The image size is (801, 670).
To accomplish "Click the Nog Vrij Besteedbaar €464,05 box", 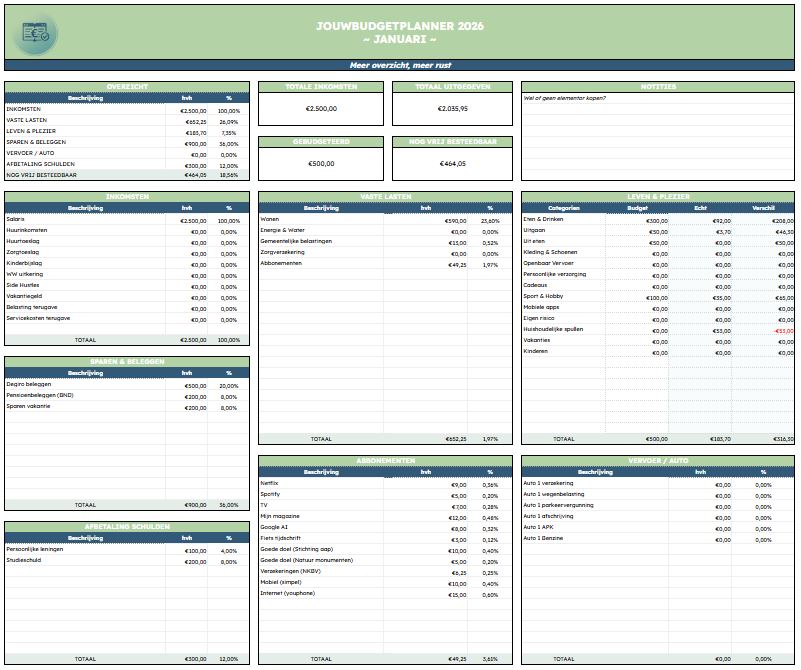I will [452, 164].
